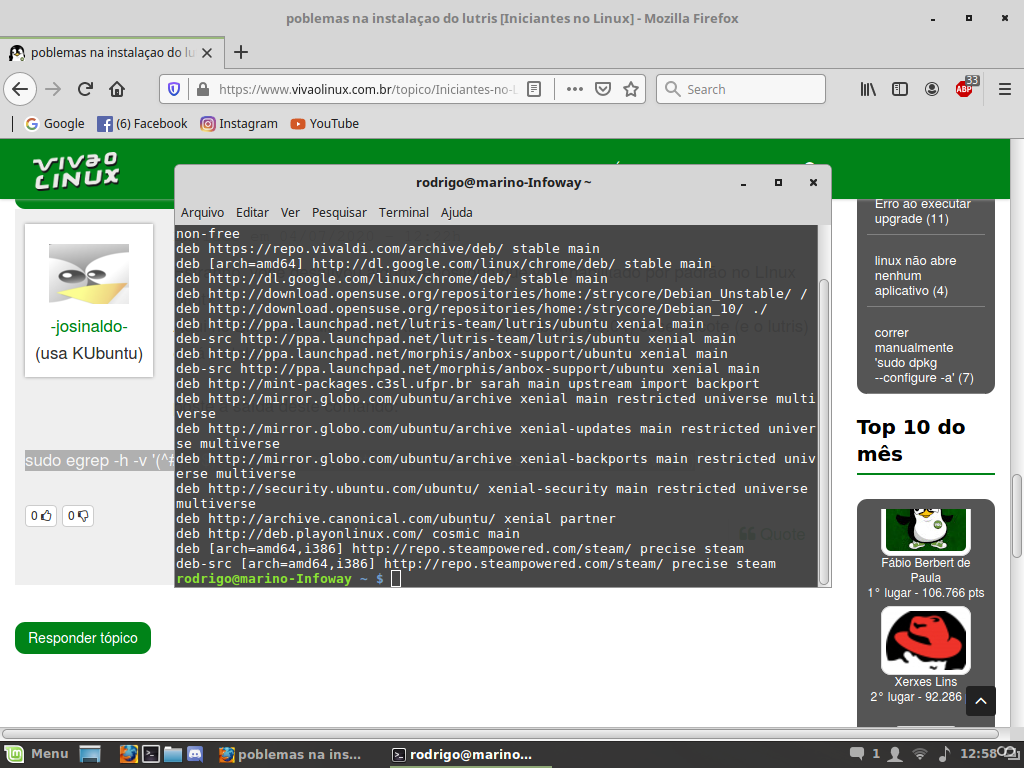
Task: Open the Adblock Plus extension
Action: point(965,88)
